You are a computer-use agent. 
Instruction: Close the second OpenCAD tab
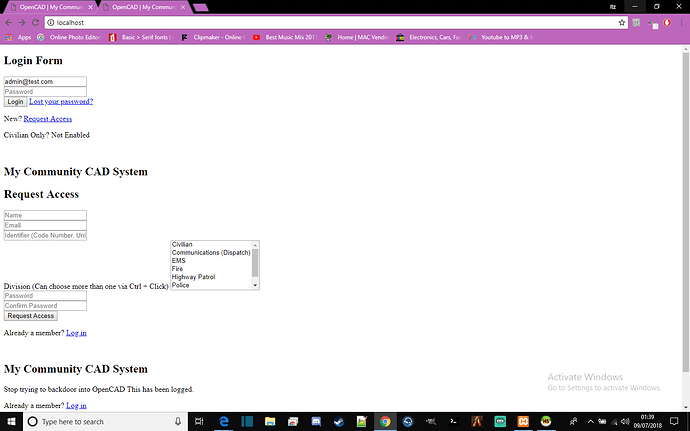183,7
